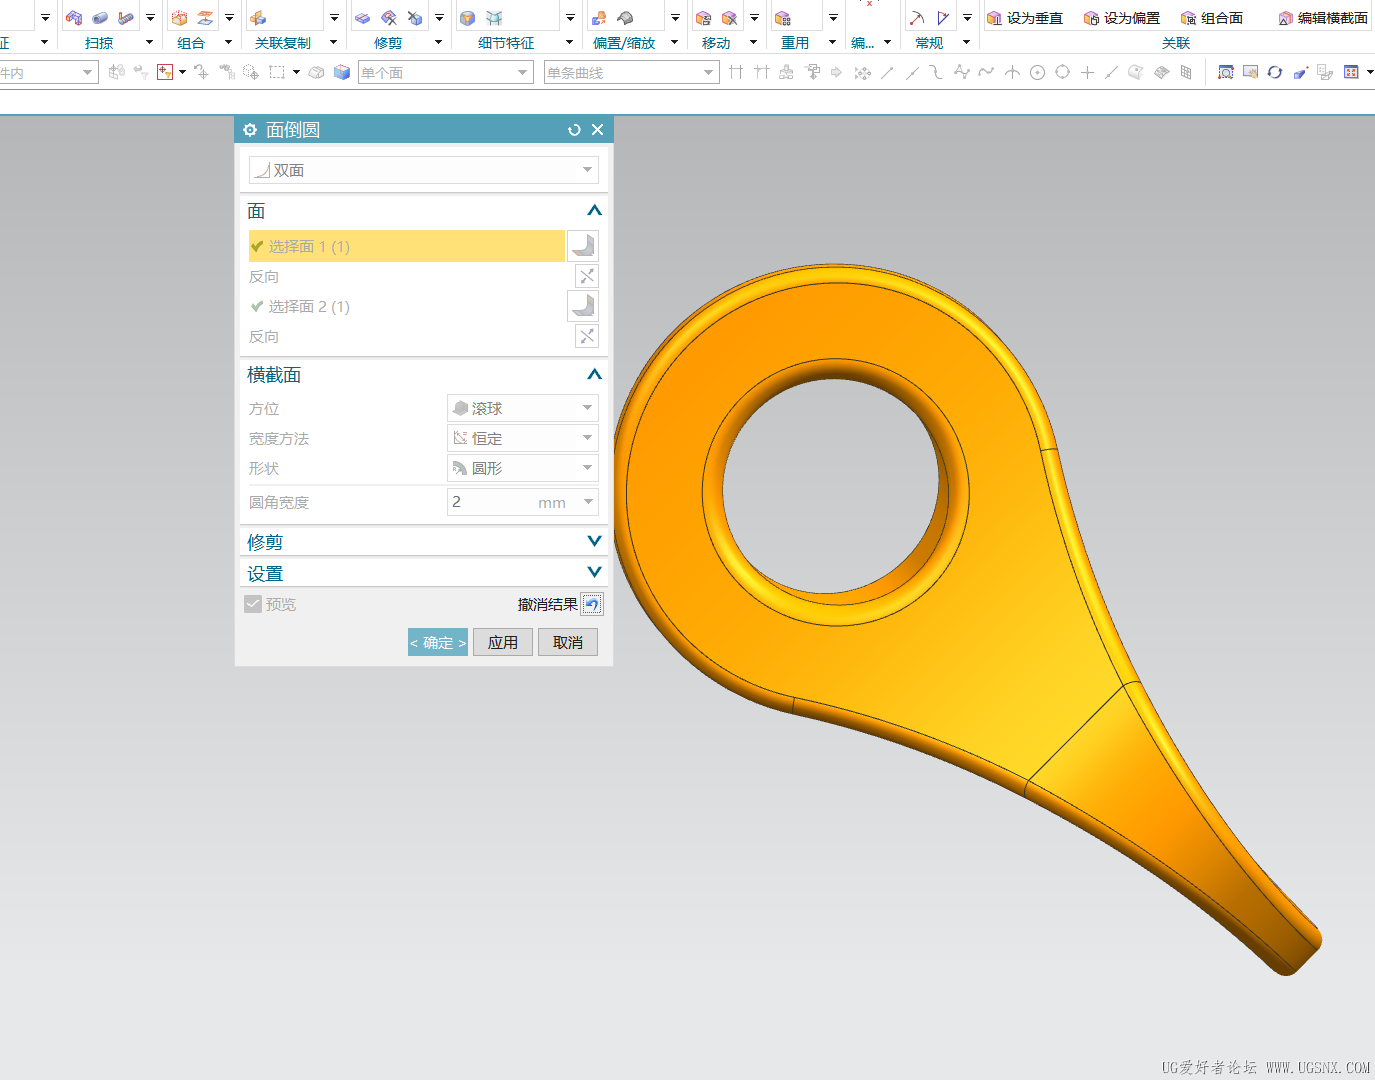
Task: Click the reset icon in 面倒圆 dialog title
Action: [x=574, y=130]
